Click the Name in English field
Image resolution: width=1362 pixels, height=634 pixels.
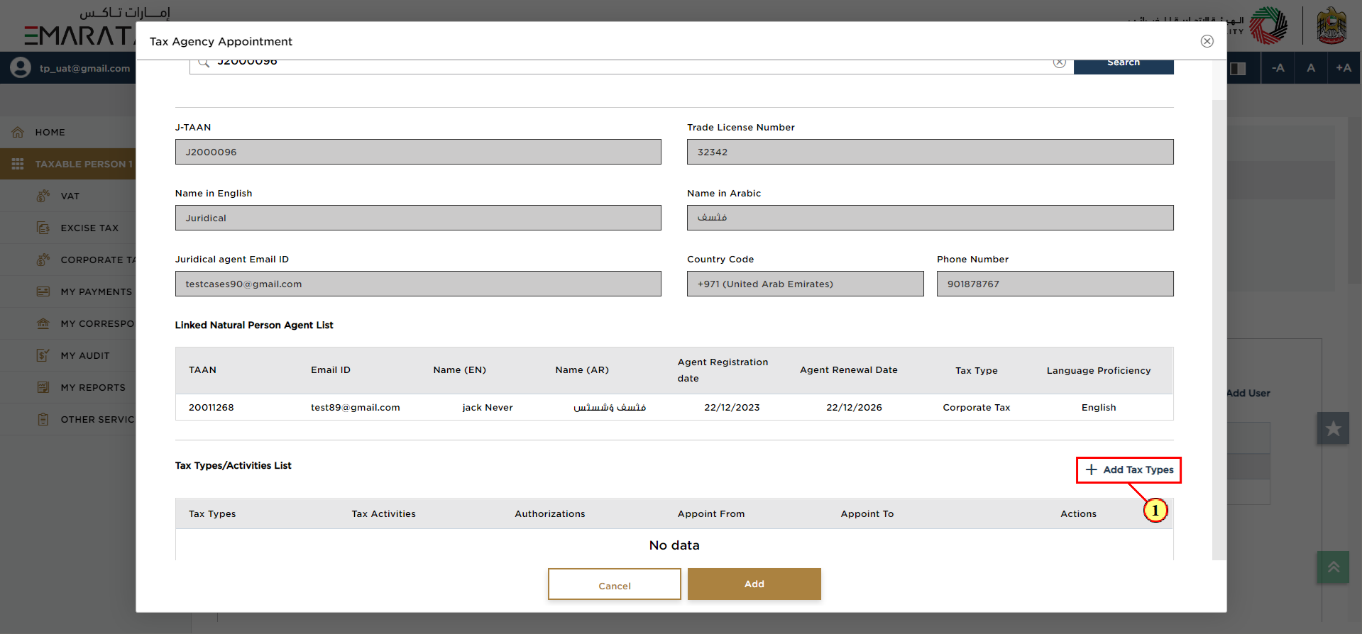pyautogui.click(x=418, y=218)
